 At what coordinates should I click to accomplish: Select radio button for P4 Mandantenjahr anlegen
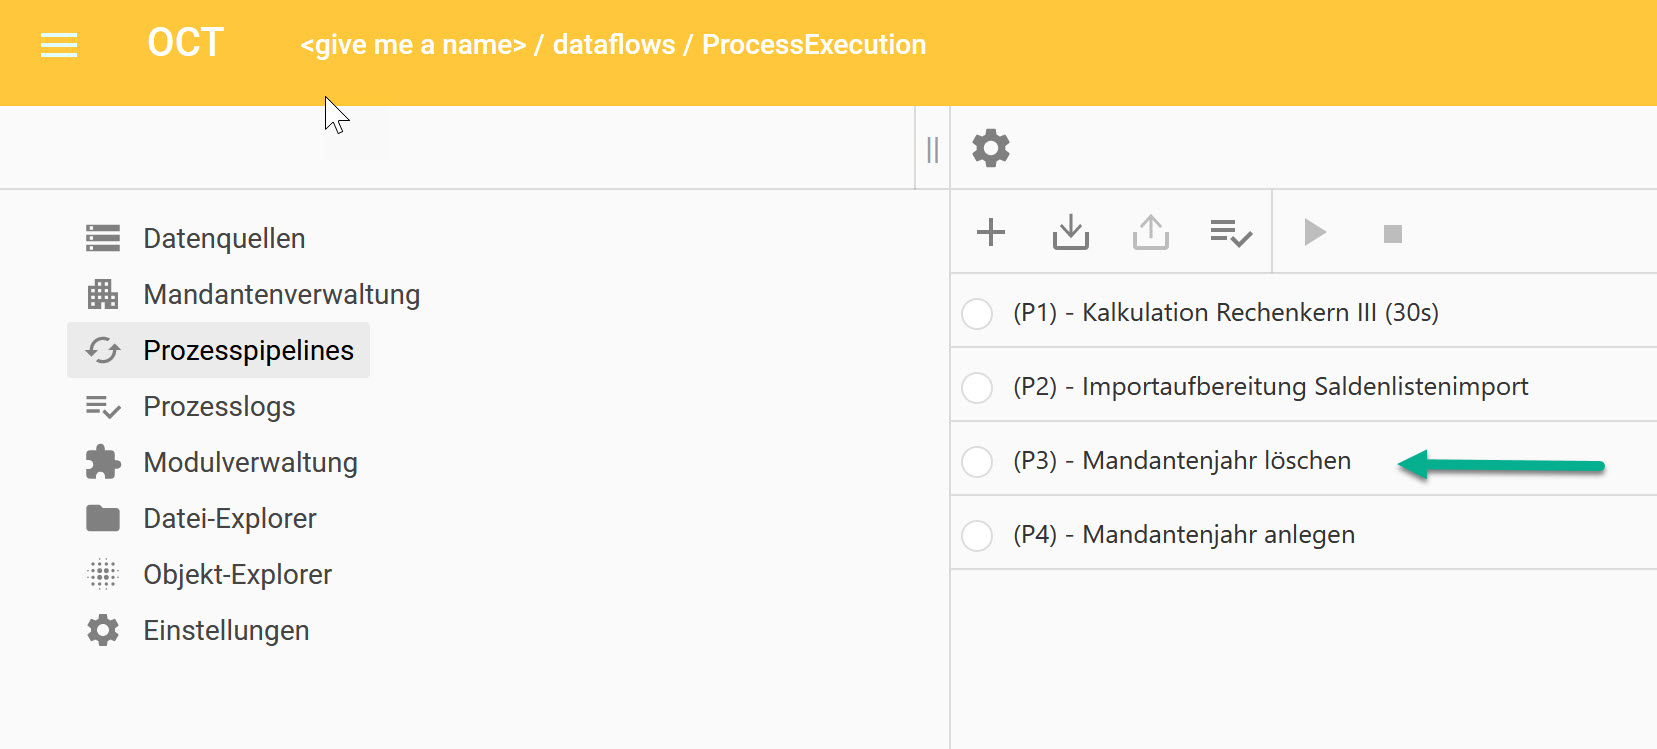coord(977,535)
